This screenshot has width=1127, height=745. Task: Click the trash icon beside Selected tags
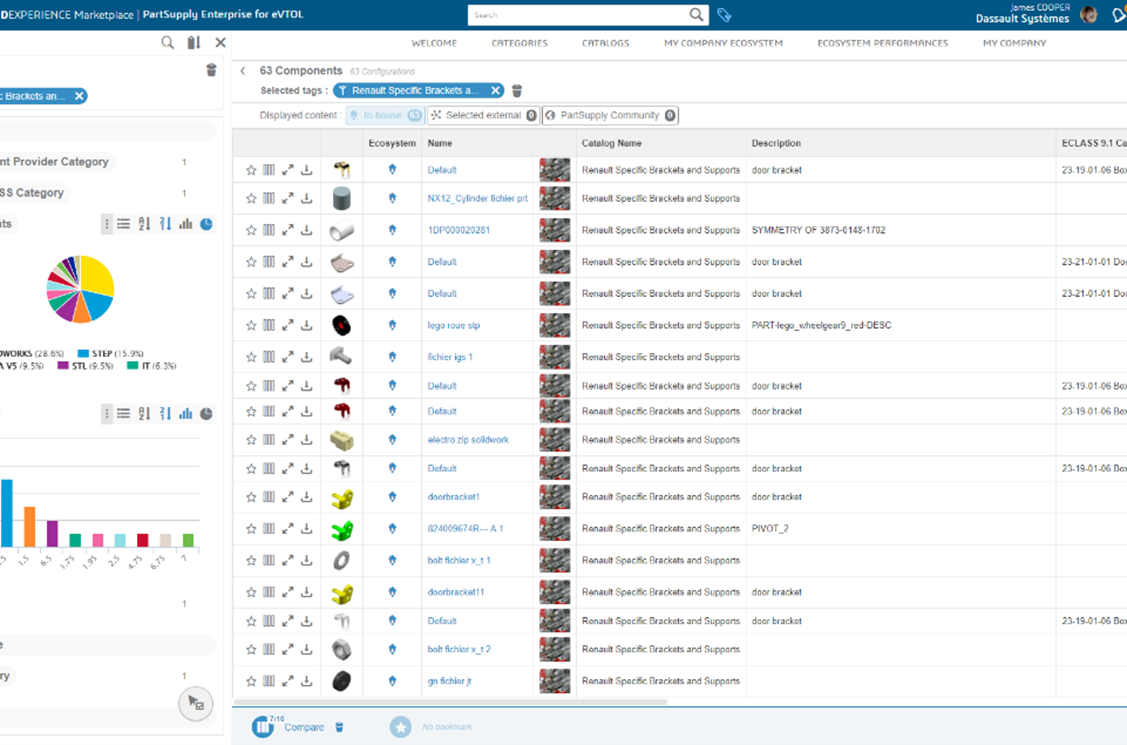coord(517,91)
